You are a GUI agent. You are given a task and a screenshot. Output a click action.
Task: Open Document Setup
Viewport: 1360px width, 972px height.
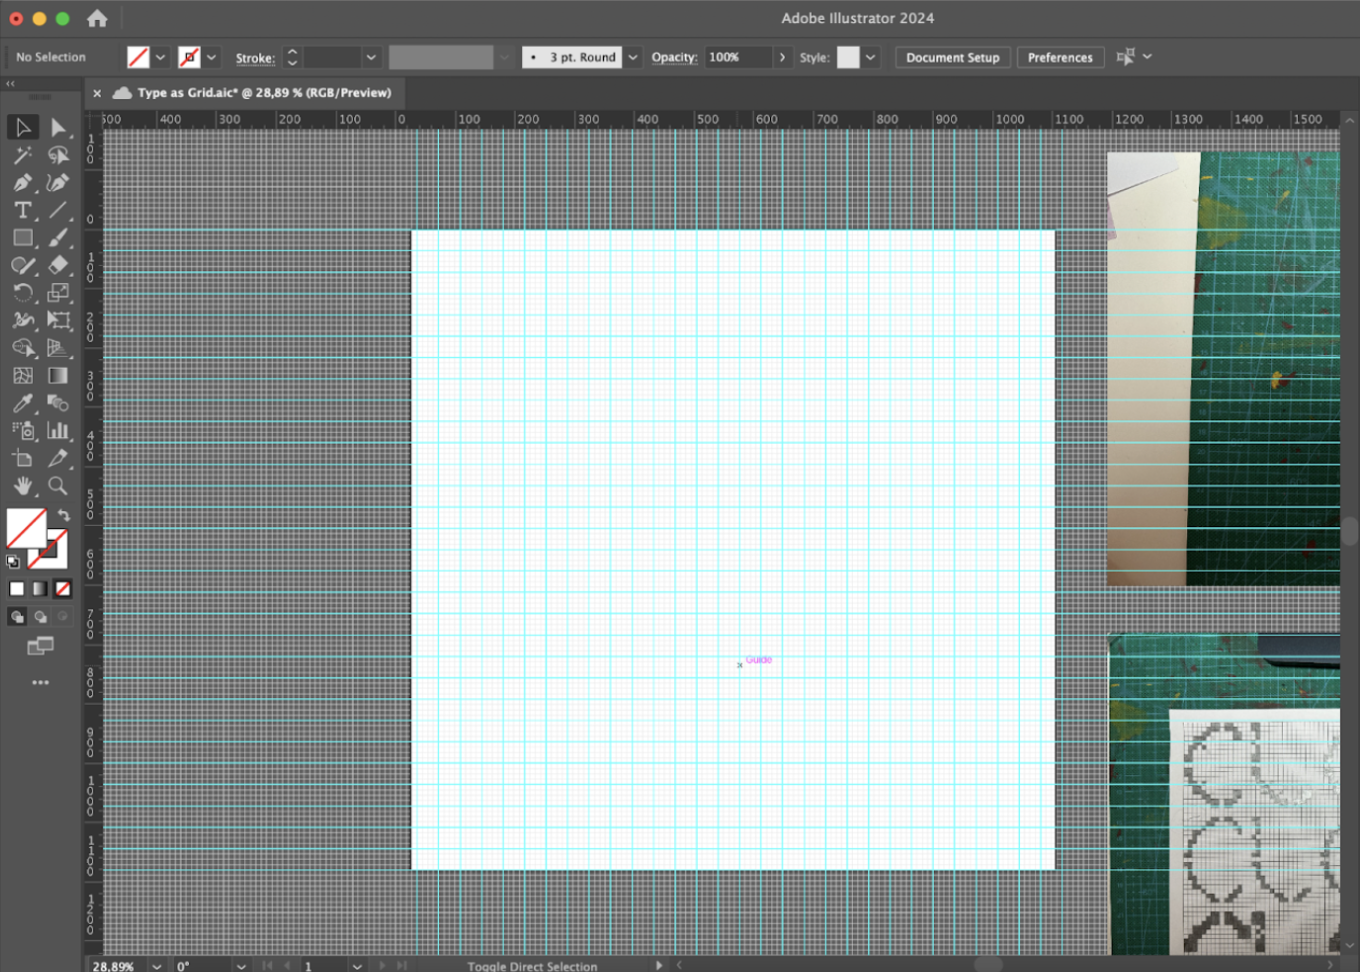pyautogui.click(x=952, y=57)
